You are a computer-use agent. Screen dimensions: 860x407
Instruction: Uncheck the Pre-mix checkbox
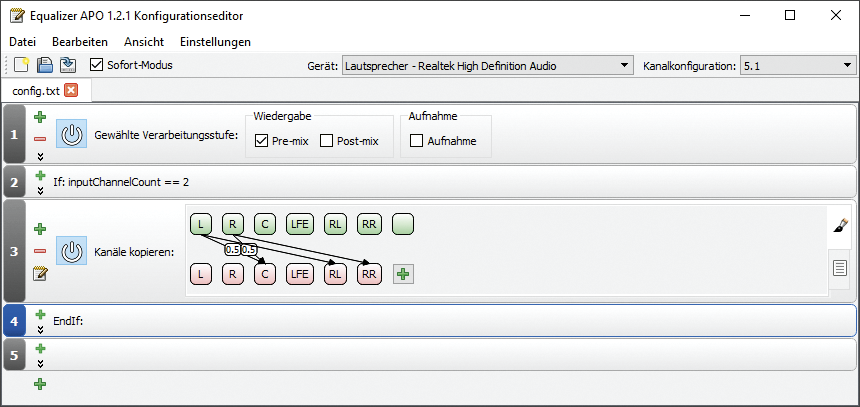(262, 141)
